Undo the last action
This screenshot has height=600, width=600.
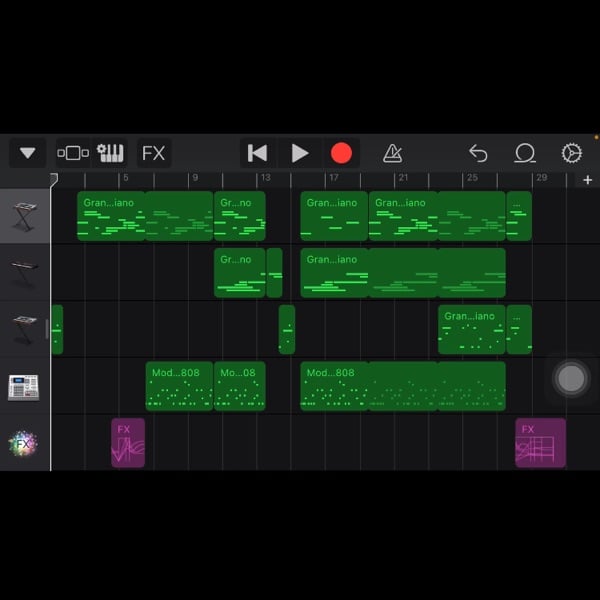coord(478,153)
